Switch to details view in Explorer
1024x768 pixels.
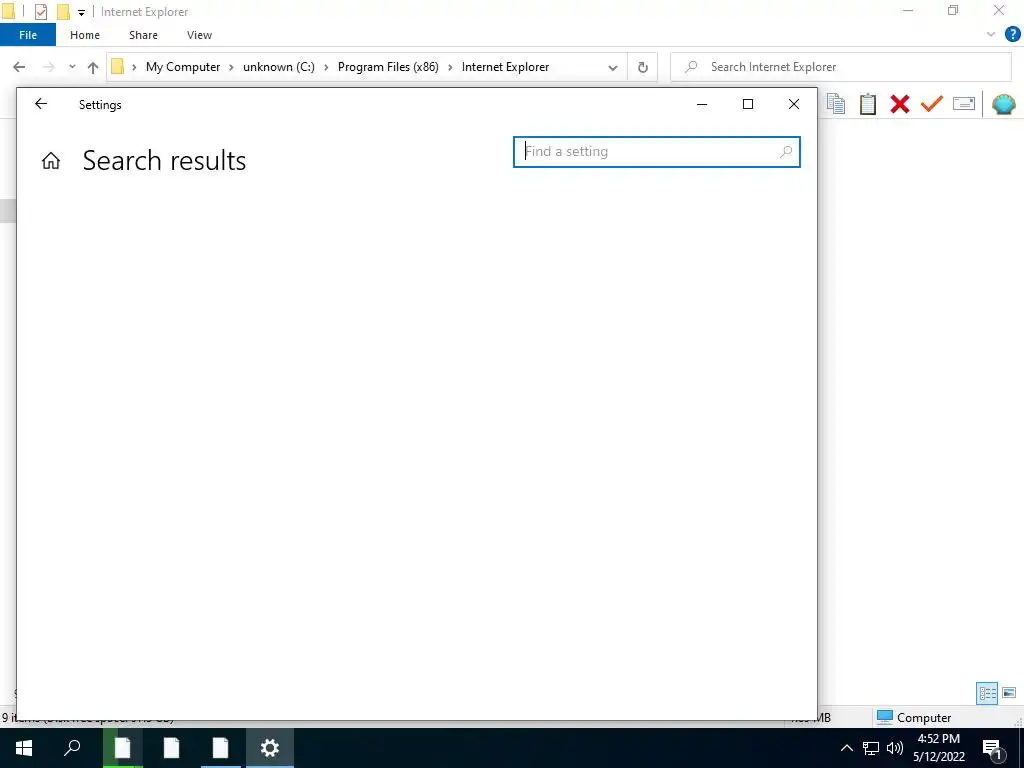pyautogui.click(x=987, y=694)
